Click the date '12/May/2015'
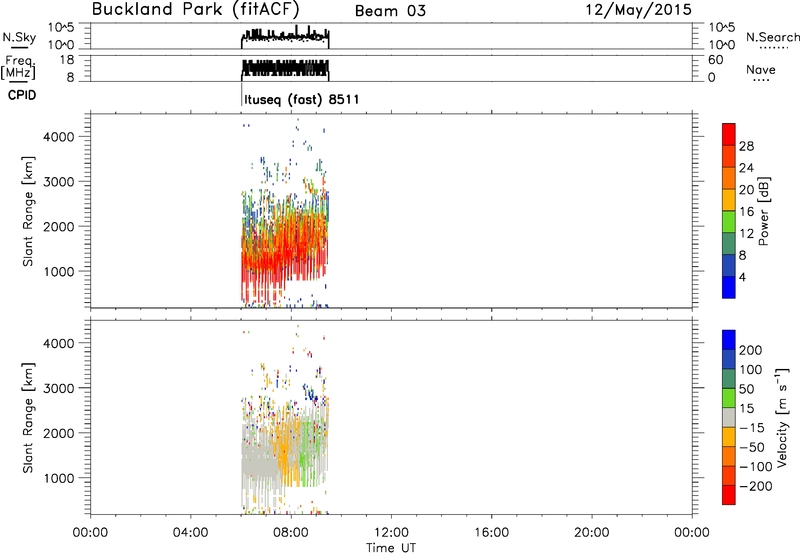Image resolution: width=800 pixels, height=554 pixels. click(638, 10)
